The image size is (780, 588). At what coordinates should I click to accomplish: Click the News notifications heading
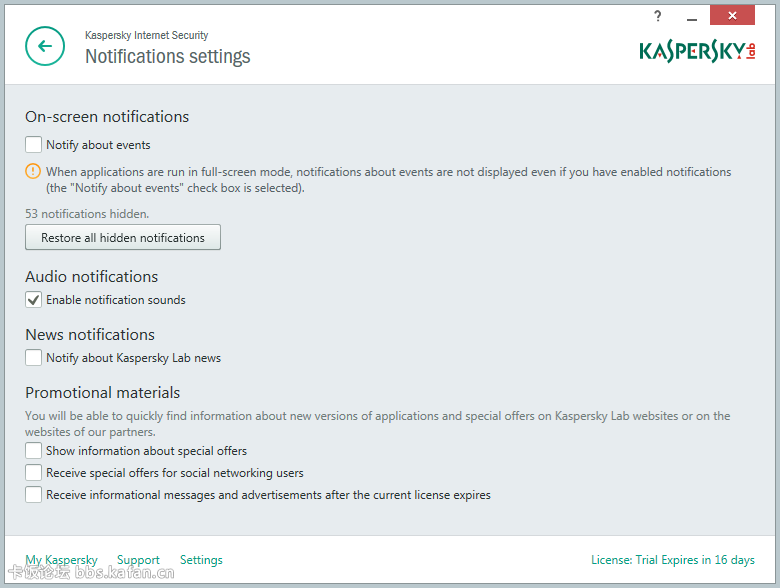pyautogui.click(x=90, y=335)
